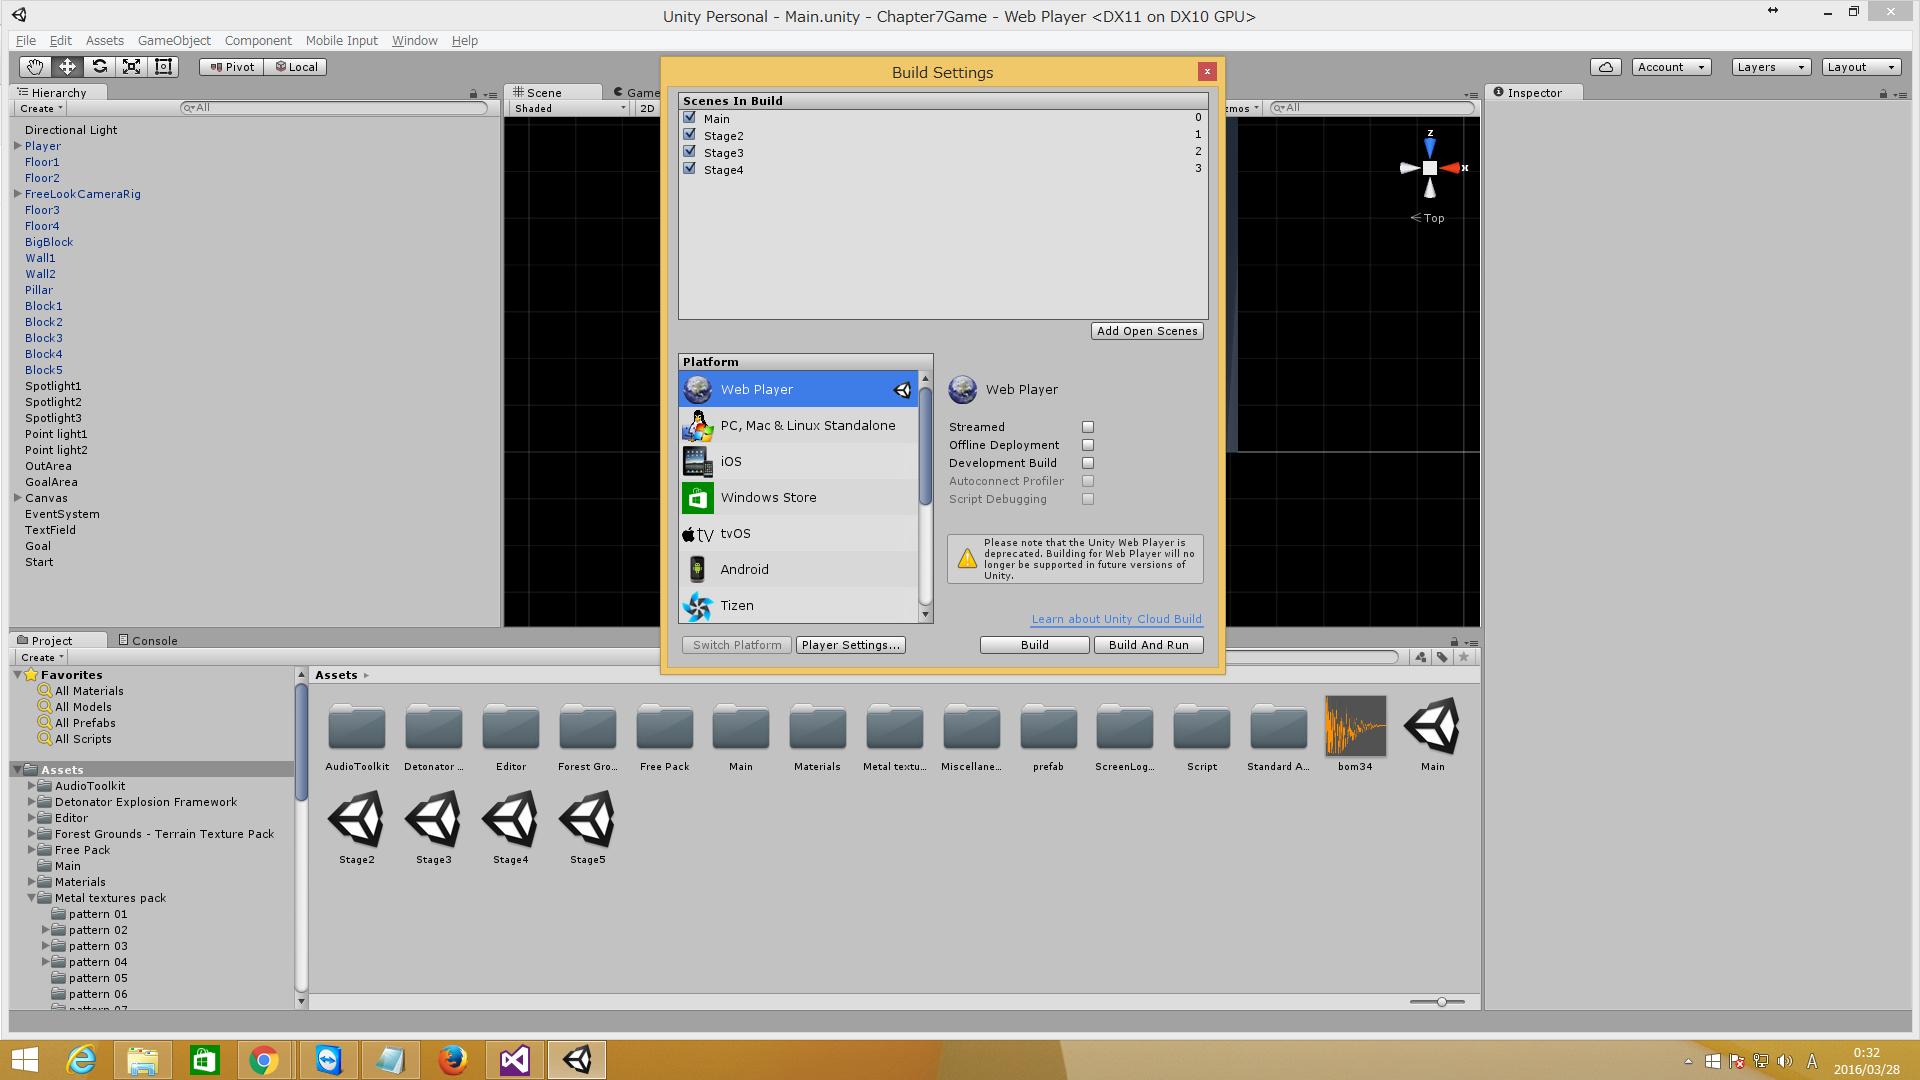Select the Rotate tool
The image size is (1920, 1080).
(x=99, y=66)
